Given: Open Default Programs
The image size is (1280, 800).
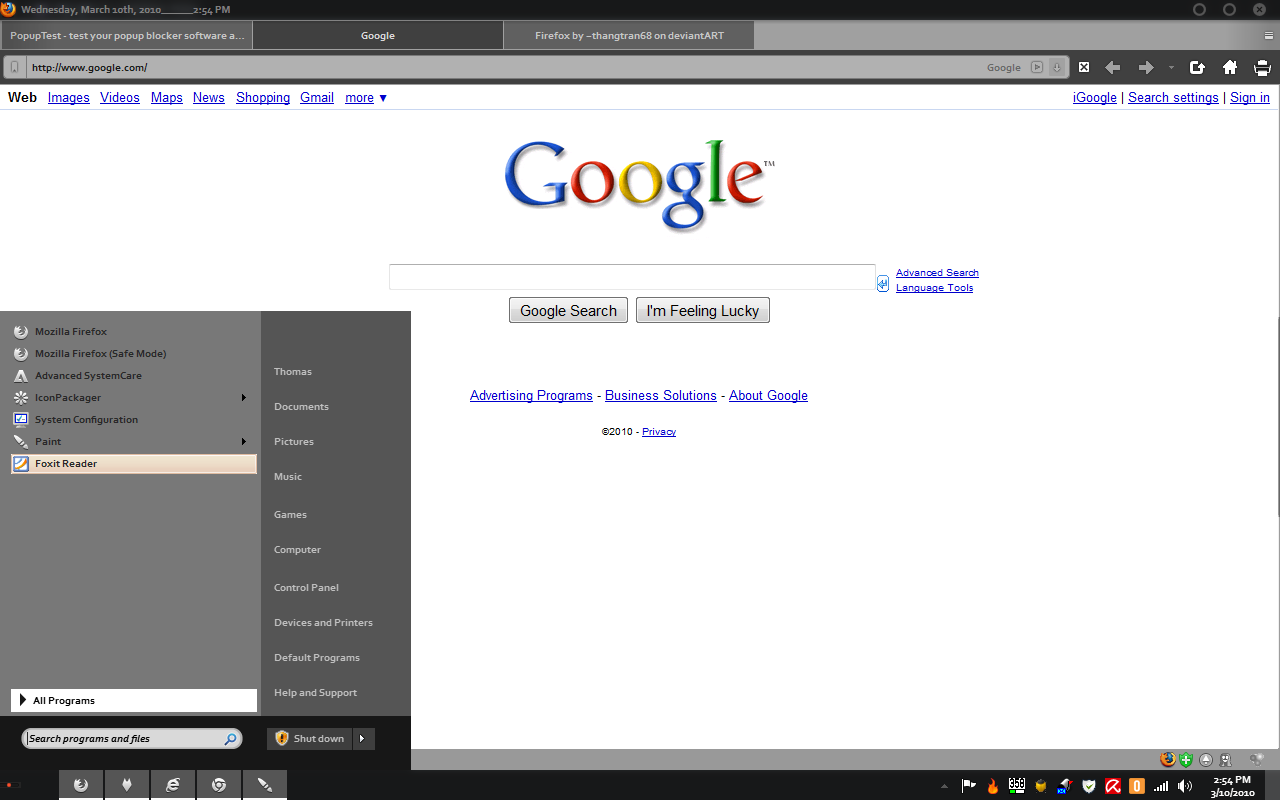Looking at the screenshot, I should click(317, 657).
